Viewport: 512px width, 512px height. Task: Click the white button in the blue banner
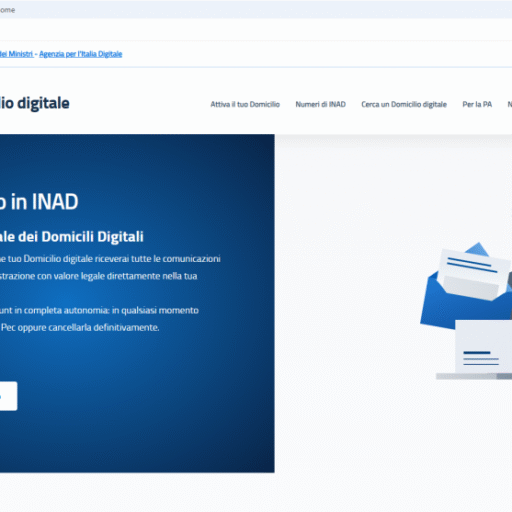pyautogui.click(x=8, y=396)
